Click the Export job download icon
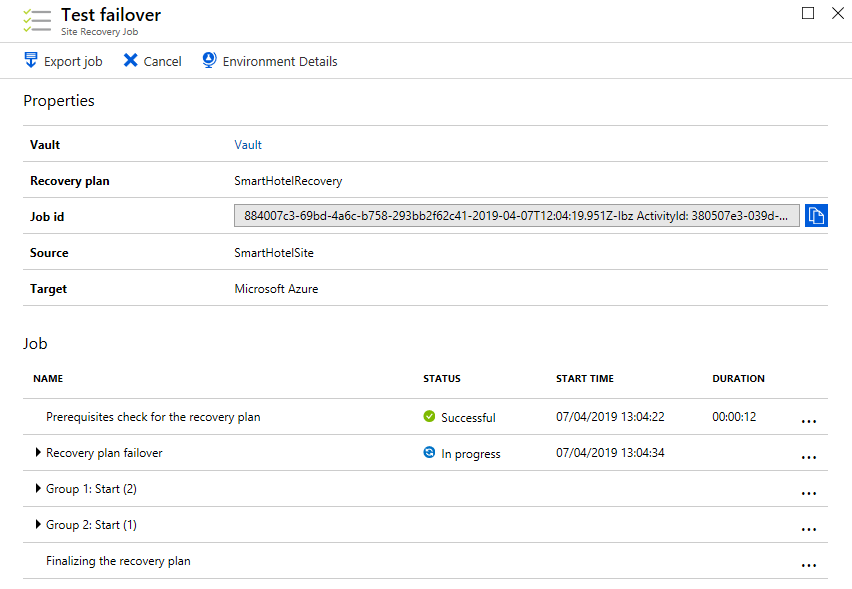Image resolution: width=852 pixels, height=589 pixels. point(31,60)
